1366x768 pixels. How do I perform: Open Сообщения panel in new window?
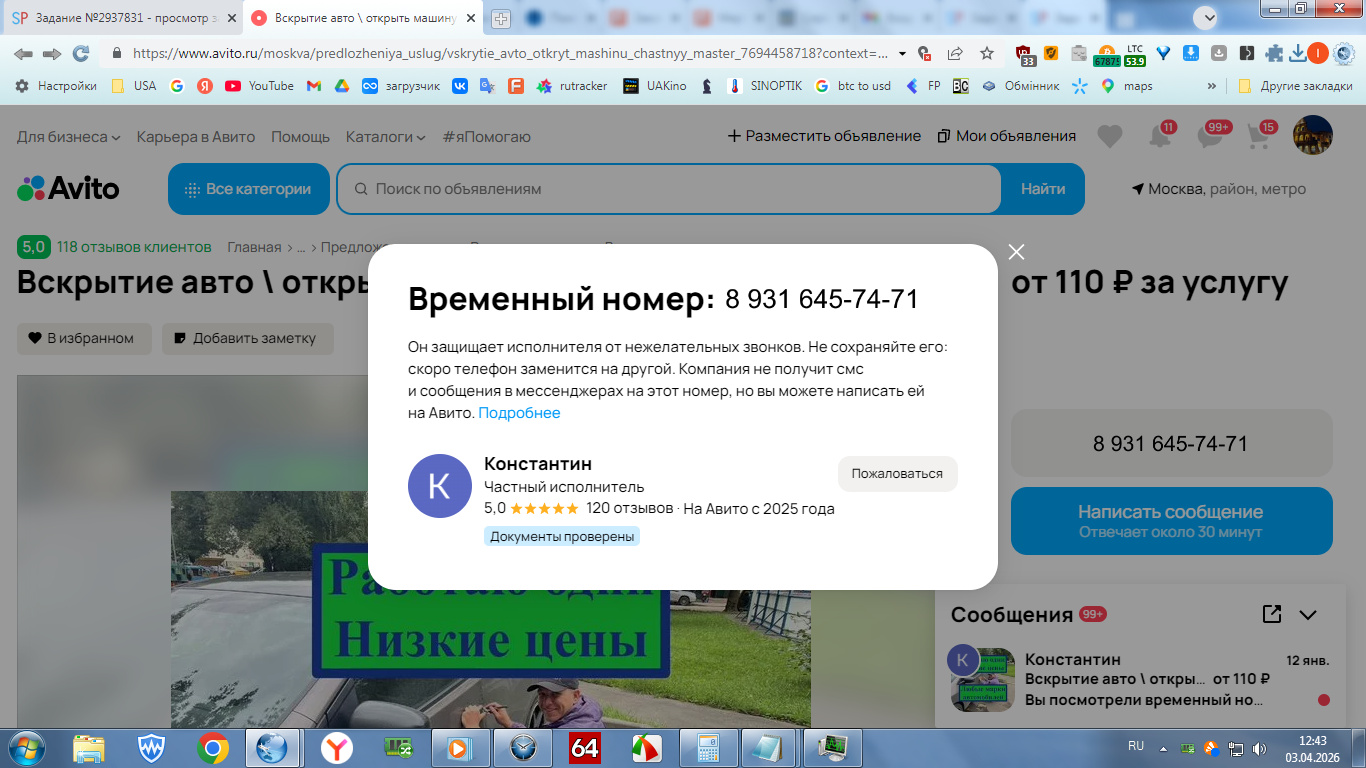tap(1272, 614)
